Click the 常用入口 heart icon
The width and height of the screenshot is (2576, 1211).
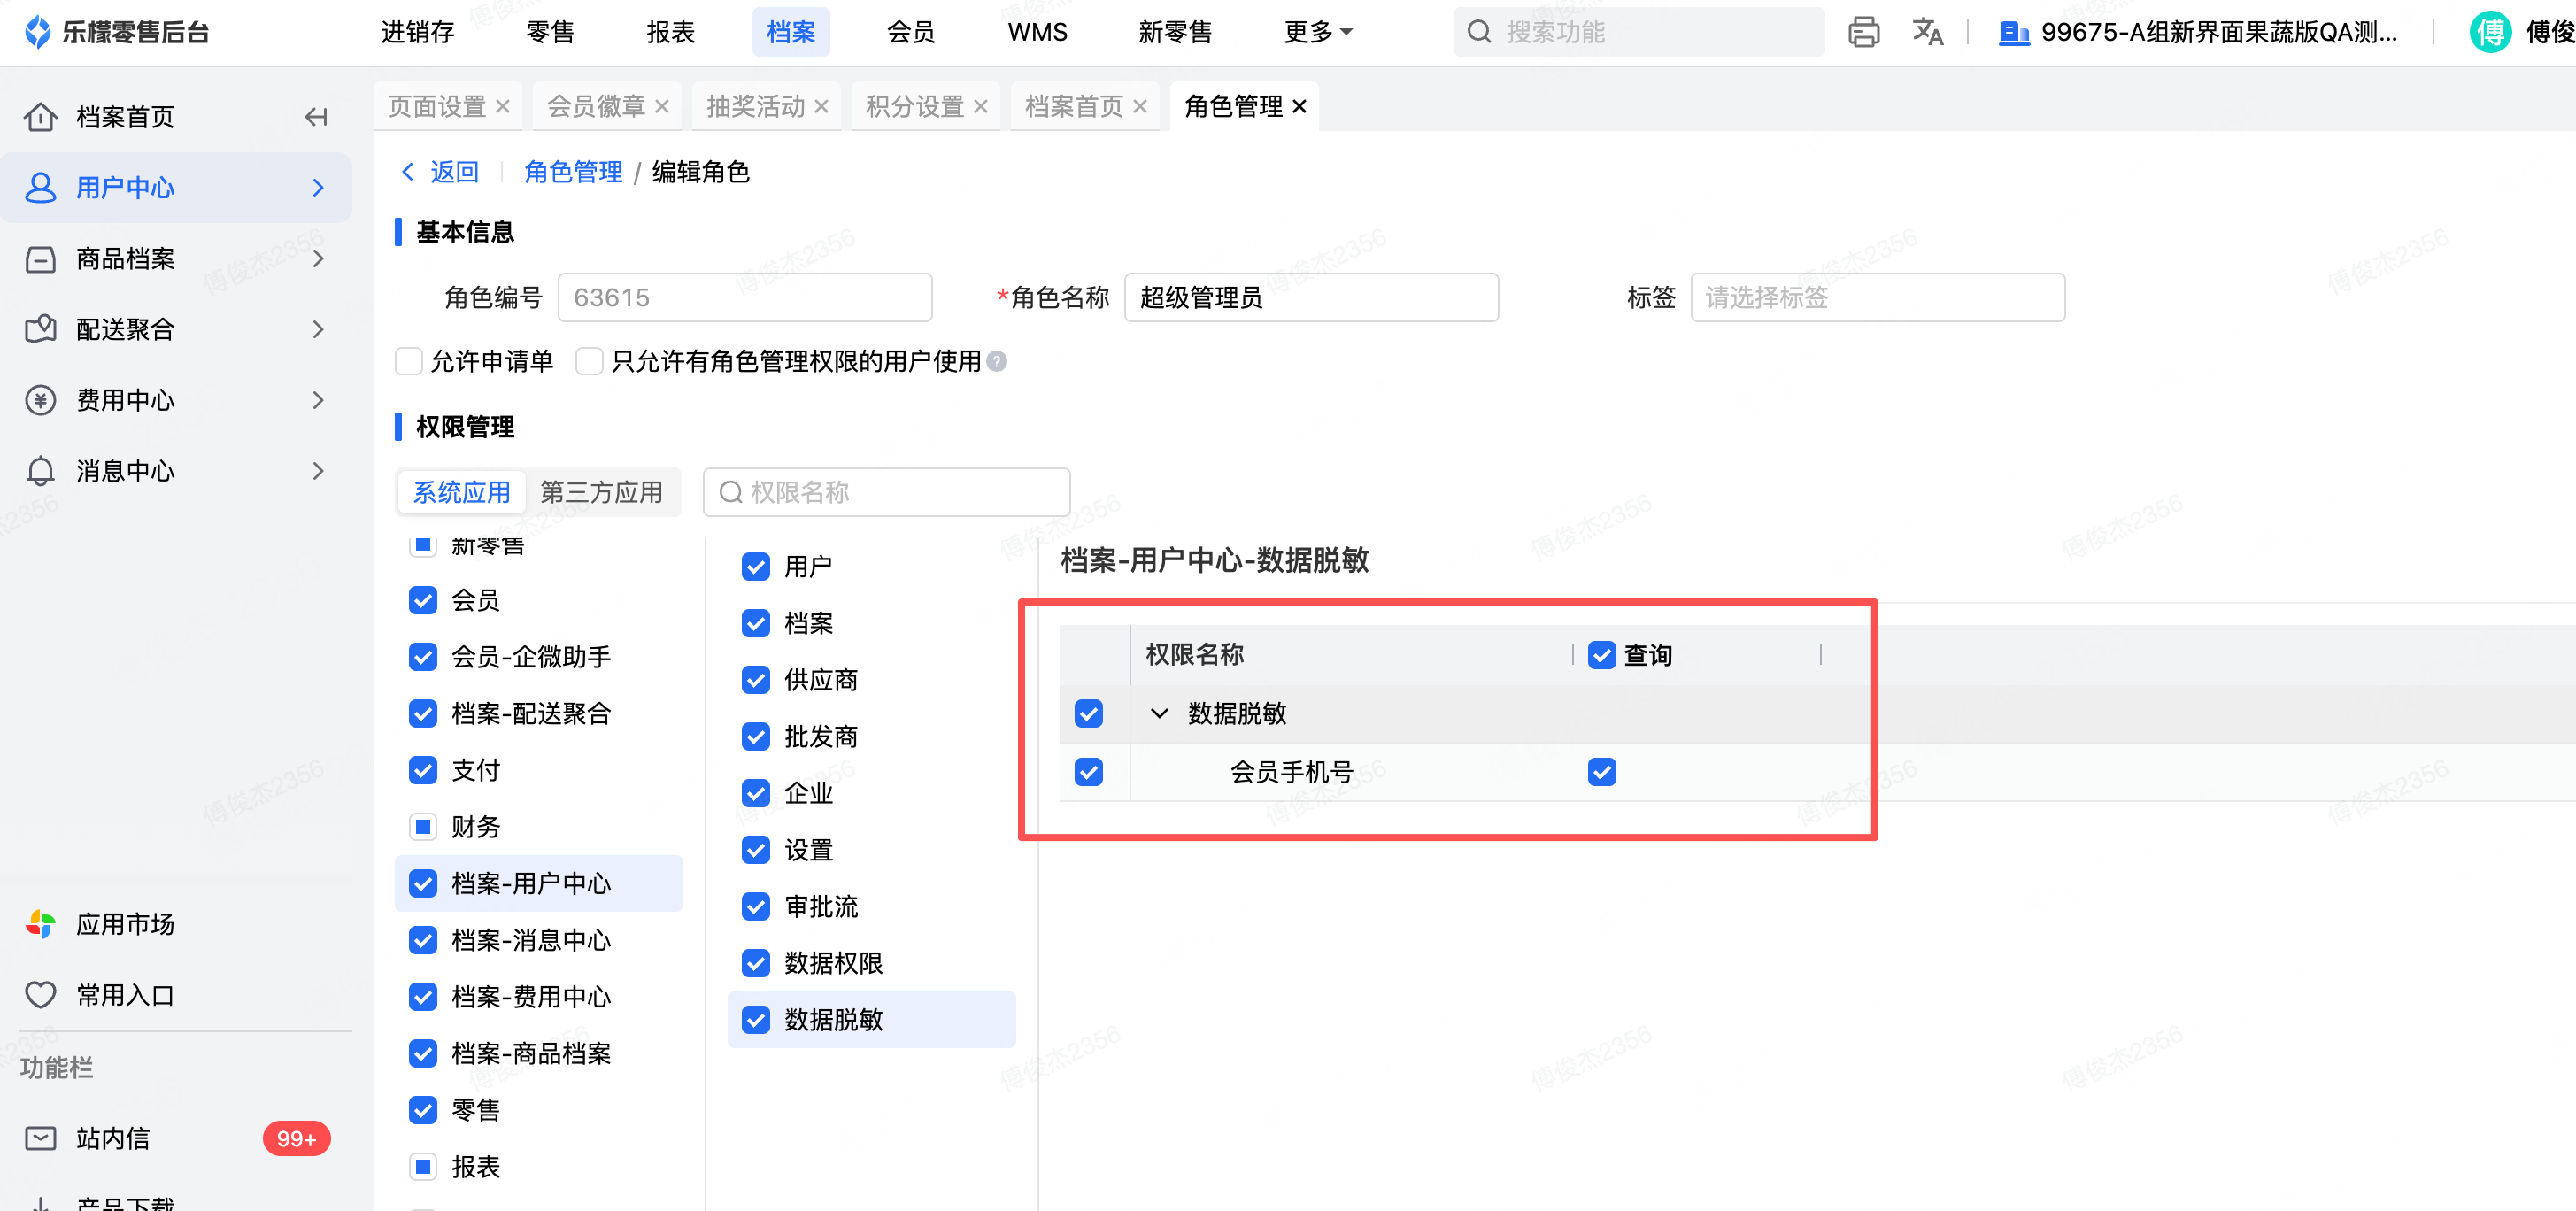pyautogui.click(x=40, y=995)
